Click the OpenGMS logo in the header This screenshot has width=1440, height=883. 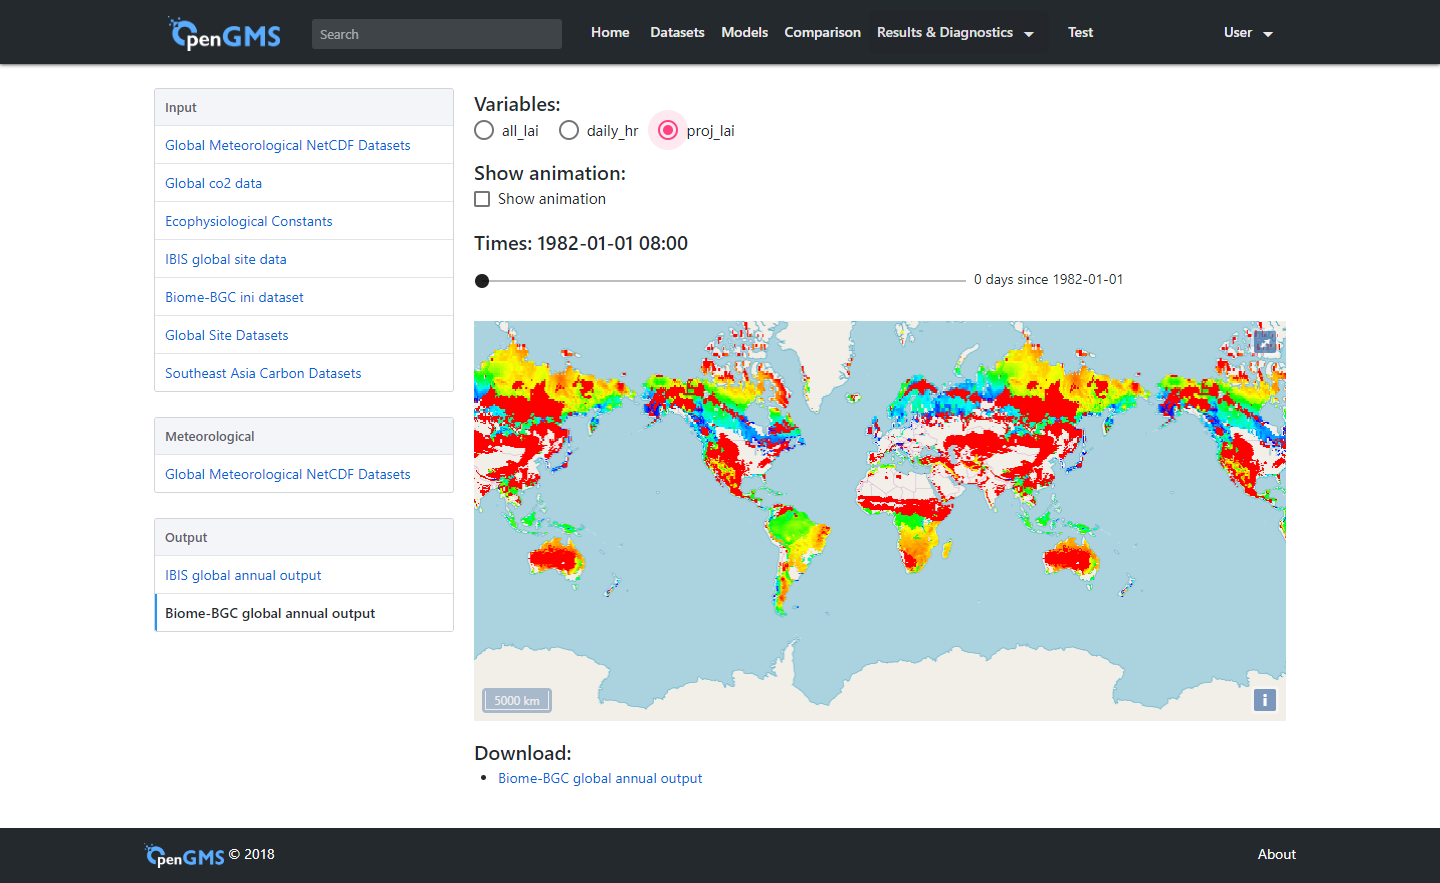(x=224, y=31)
